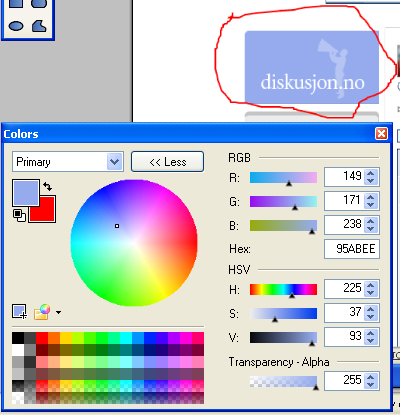Click the Hue slider bar
Screen dimensions: 400x415
[283, 290]
